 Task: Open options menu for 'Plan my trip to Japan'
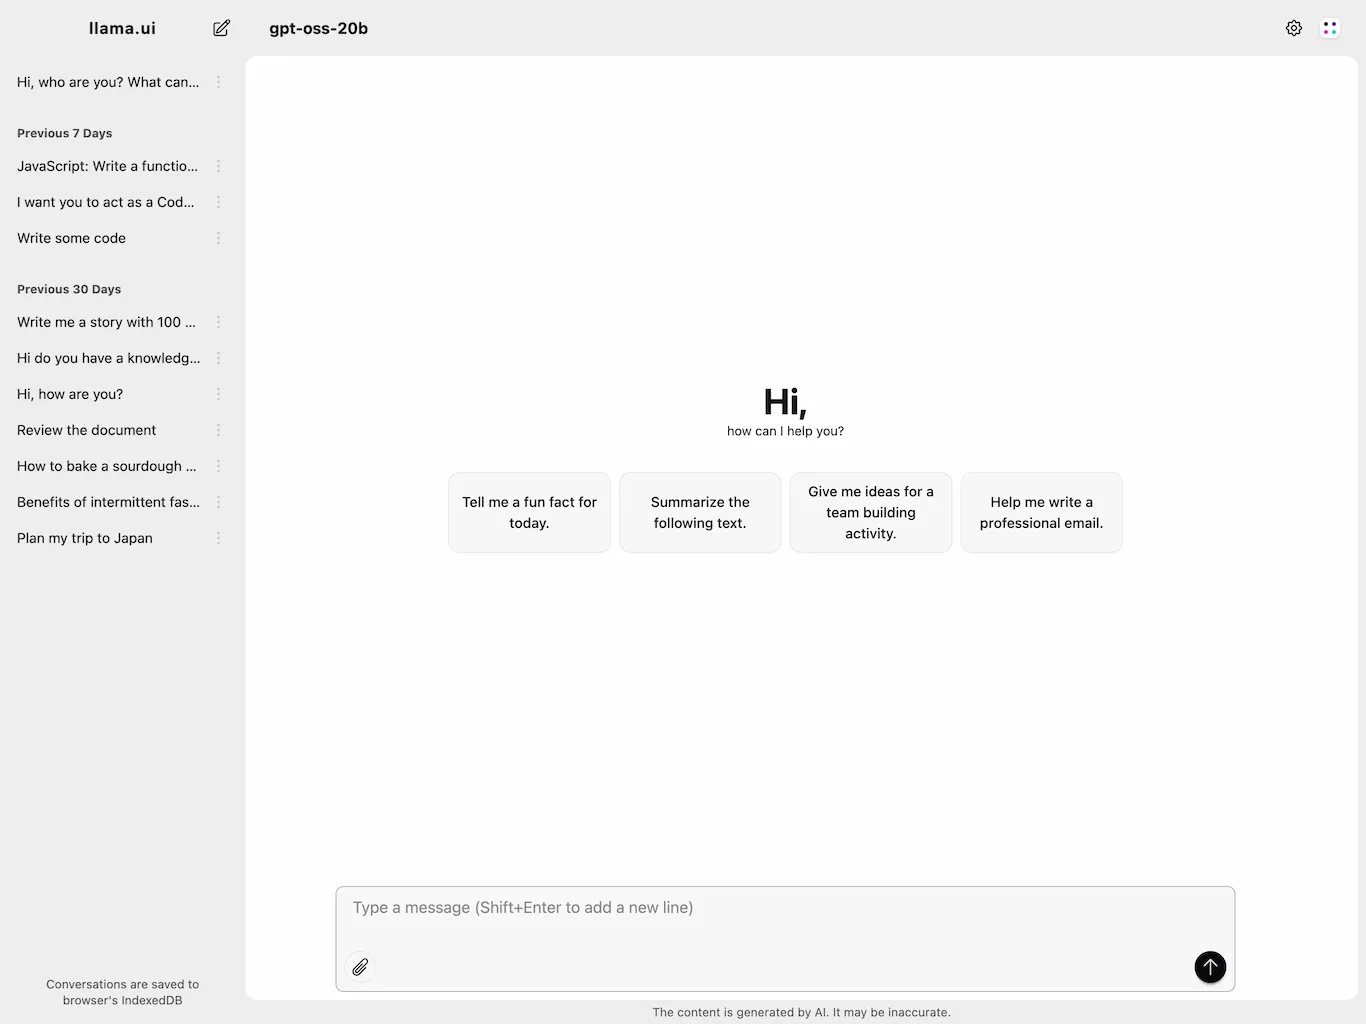pos(218,538)
